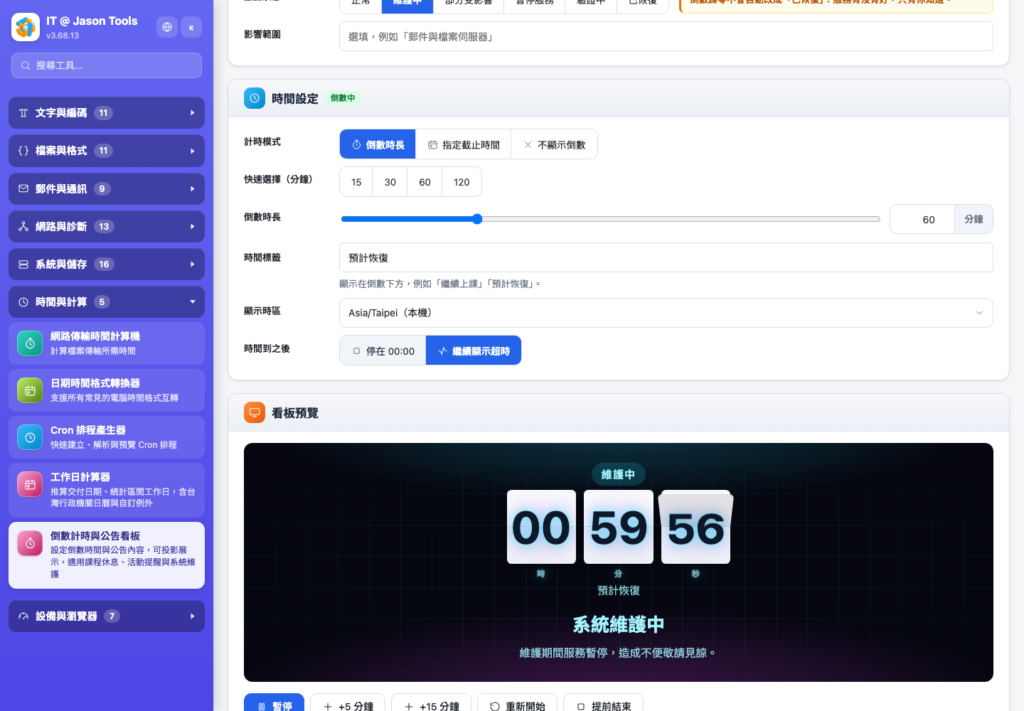Expand the 系統與儲存 category
Image resolution: width=1024 pixels, height=711 pixels.
106,264
